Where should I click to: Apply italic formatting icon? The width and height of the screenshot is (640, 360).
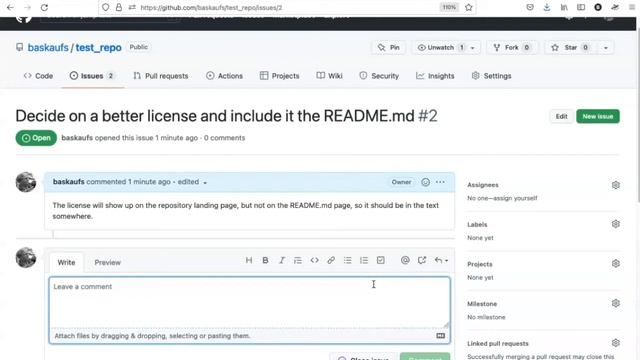(x=282, y=260)
